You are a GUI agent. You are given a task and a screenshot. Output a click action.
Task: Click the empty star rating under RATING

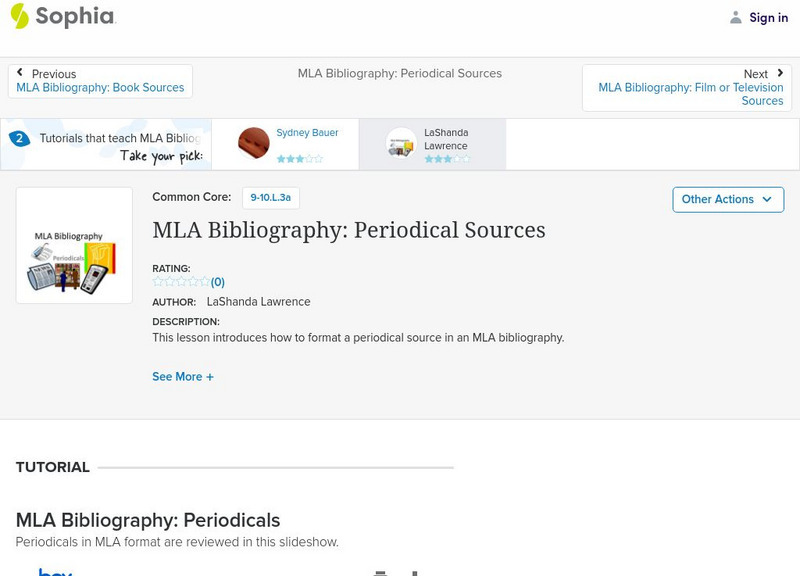(181, 282)
